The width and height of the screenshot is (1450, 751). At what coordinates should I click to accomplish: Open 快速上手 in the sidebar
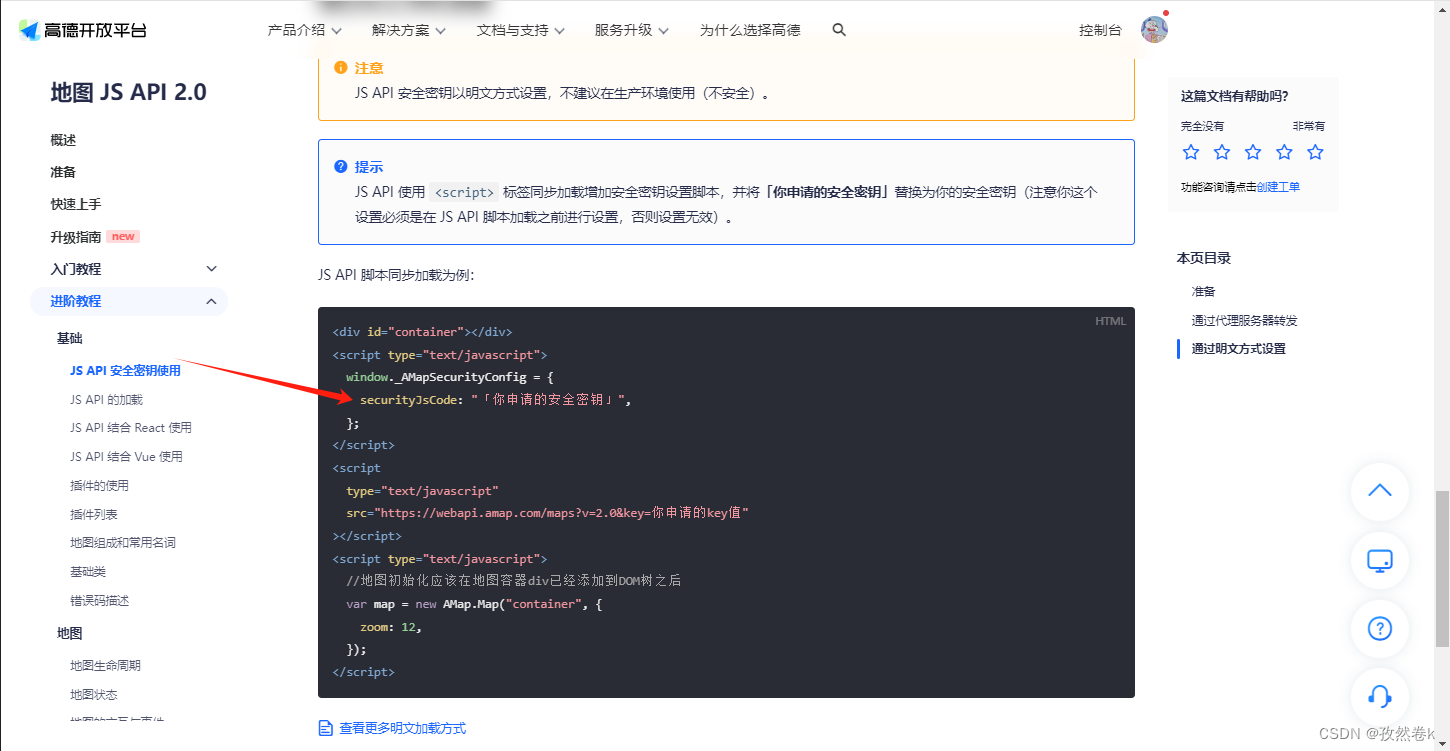point(76,204)
